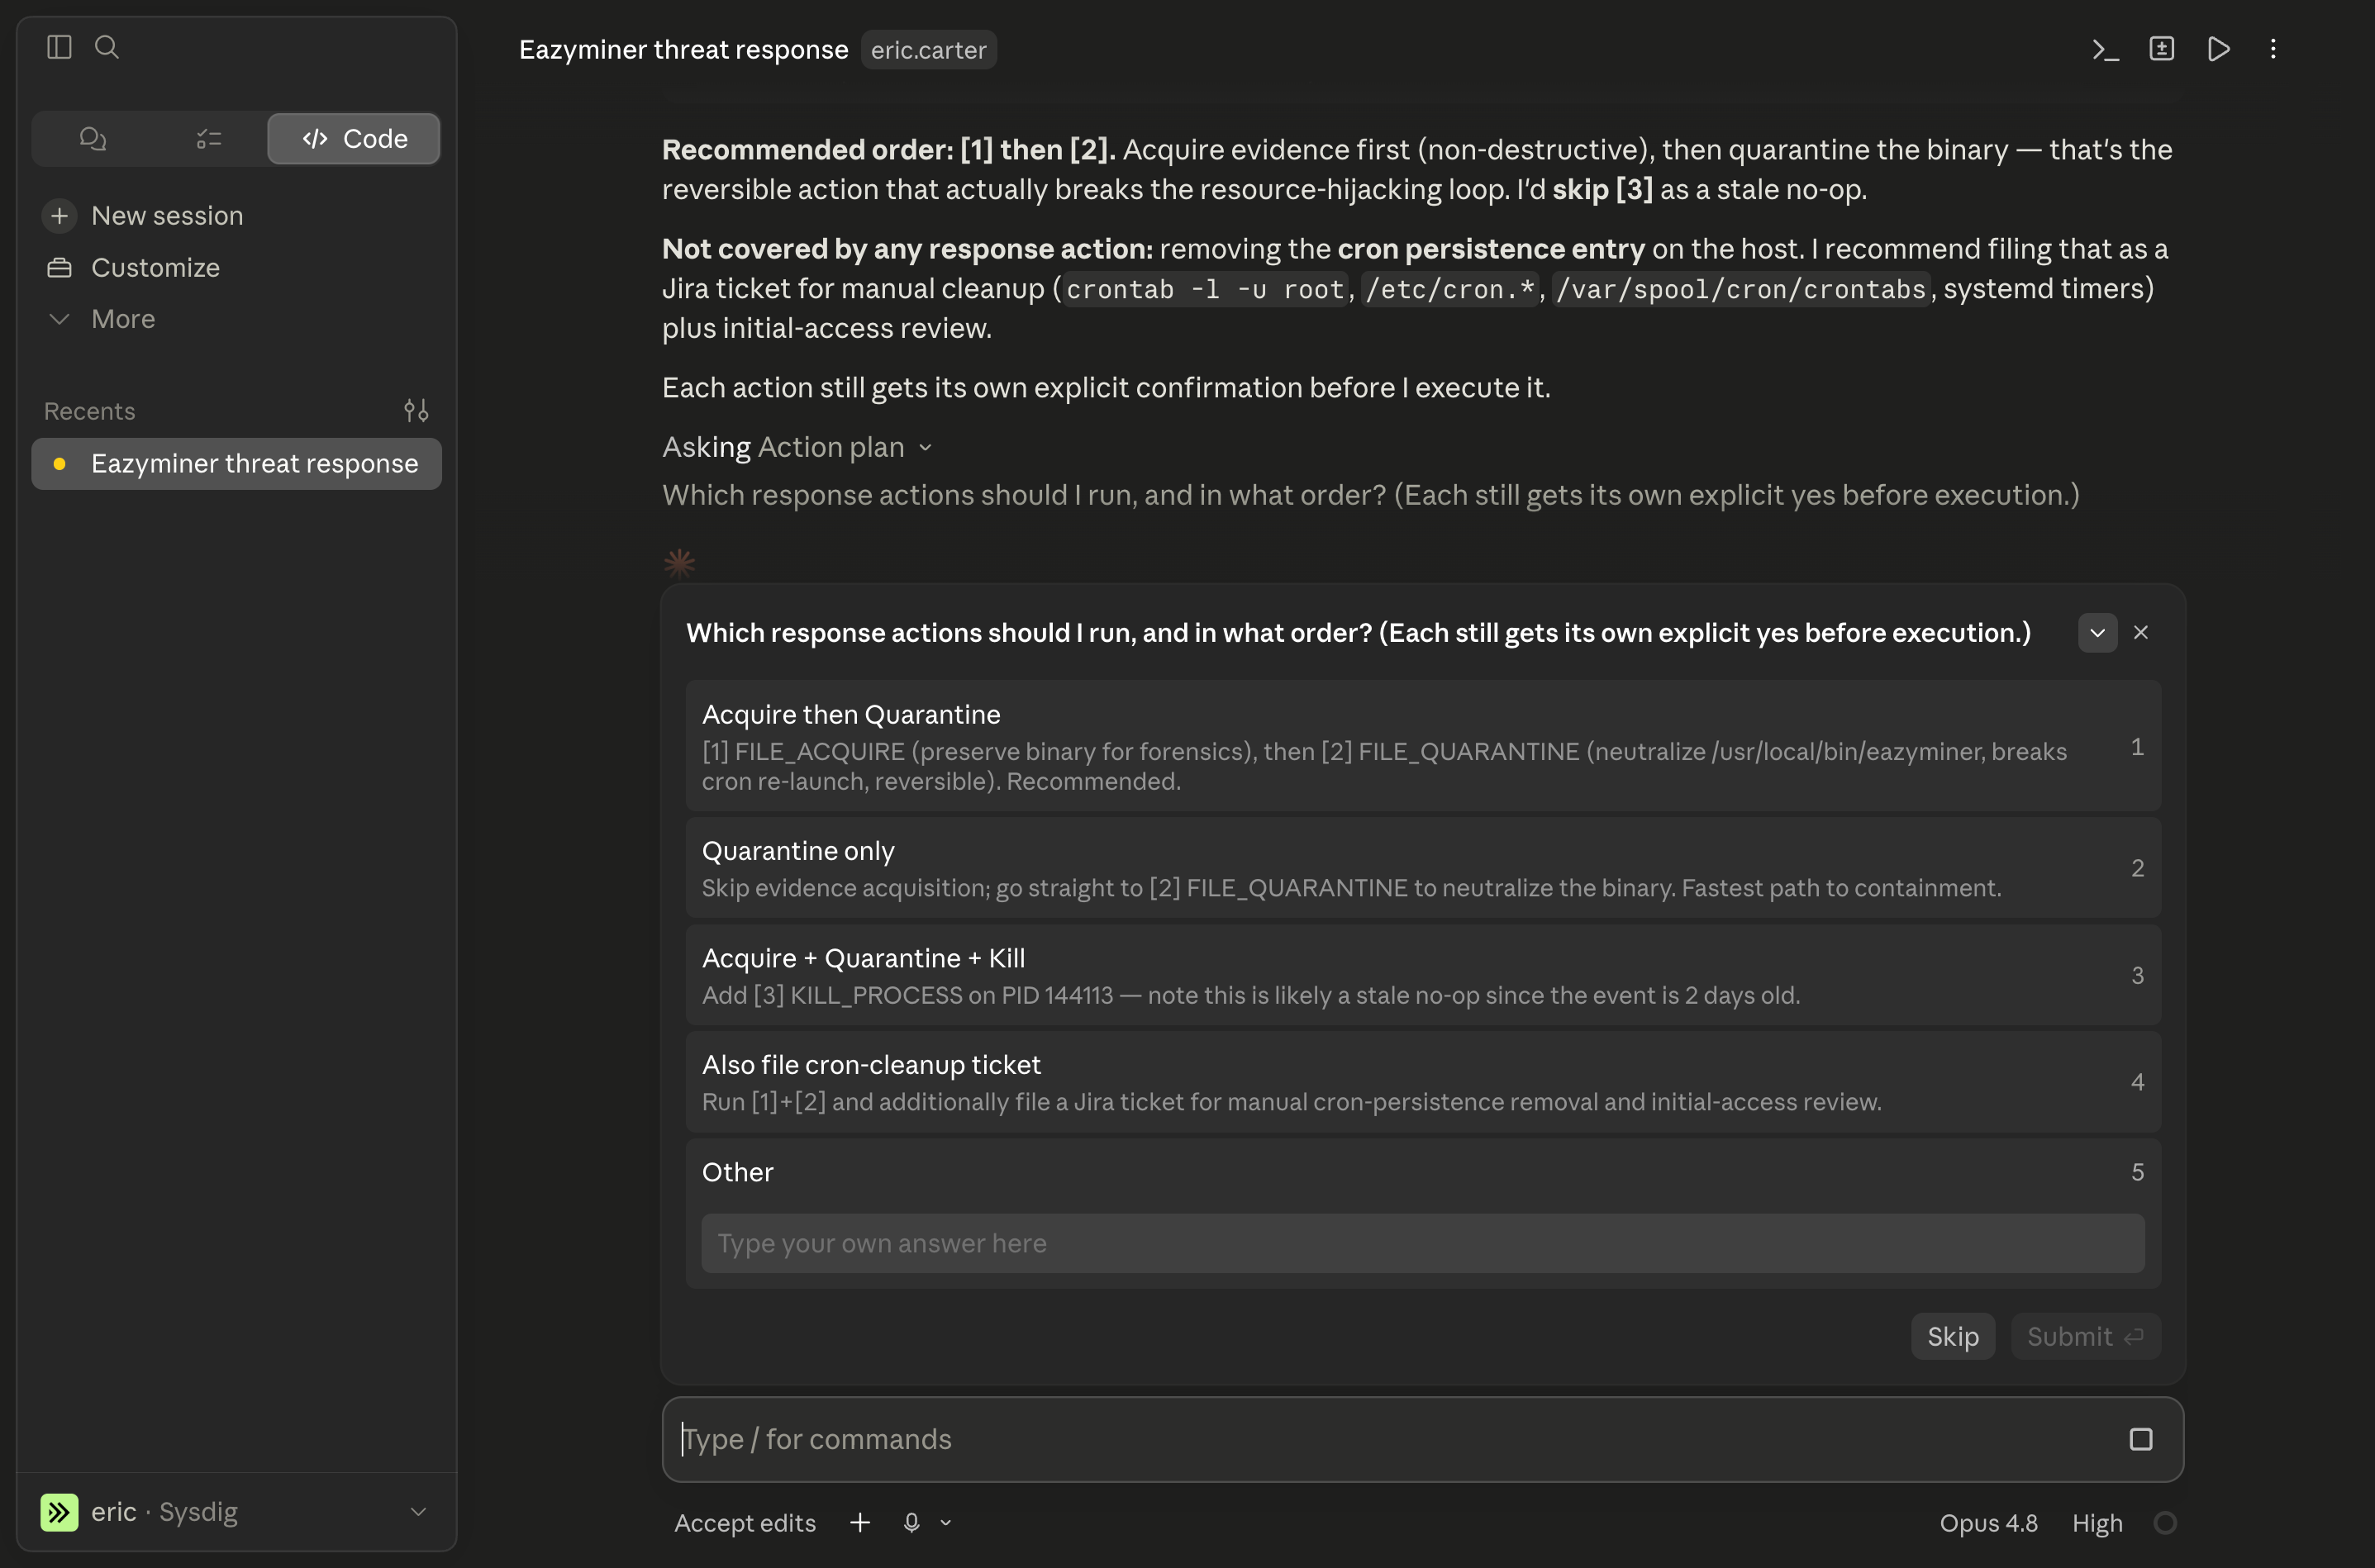2375x1568 pixels.
Task: Click the eric.carter user badge
Action: pyautogui.click(x=928, y=49)
